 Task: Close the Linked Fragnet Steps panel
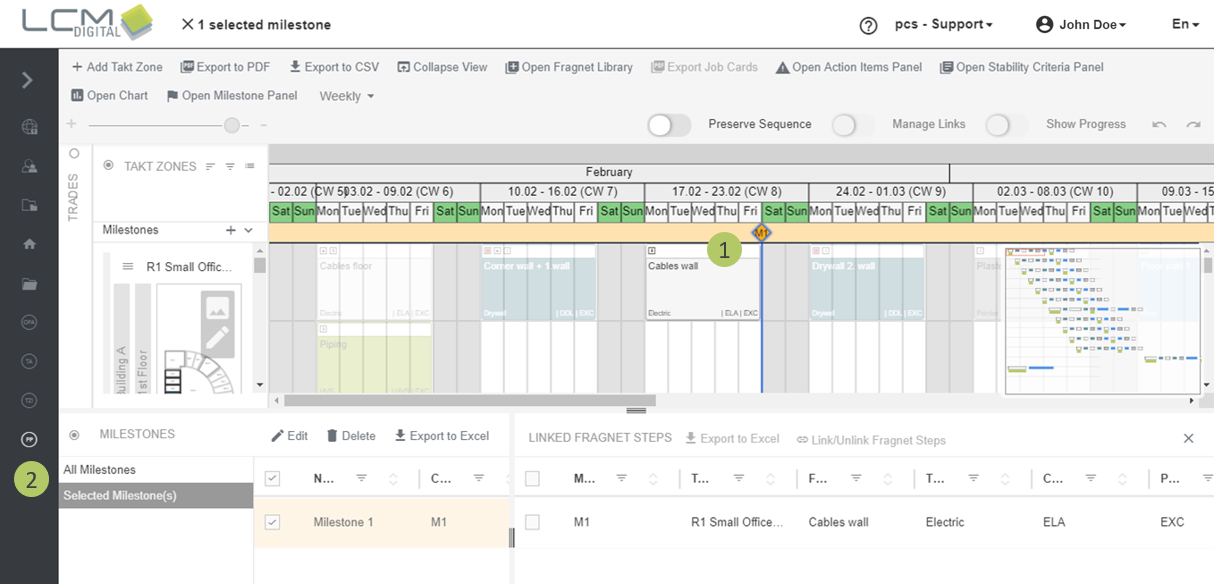[1188, 438]
